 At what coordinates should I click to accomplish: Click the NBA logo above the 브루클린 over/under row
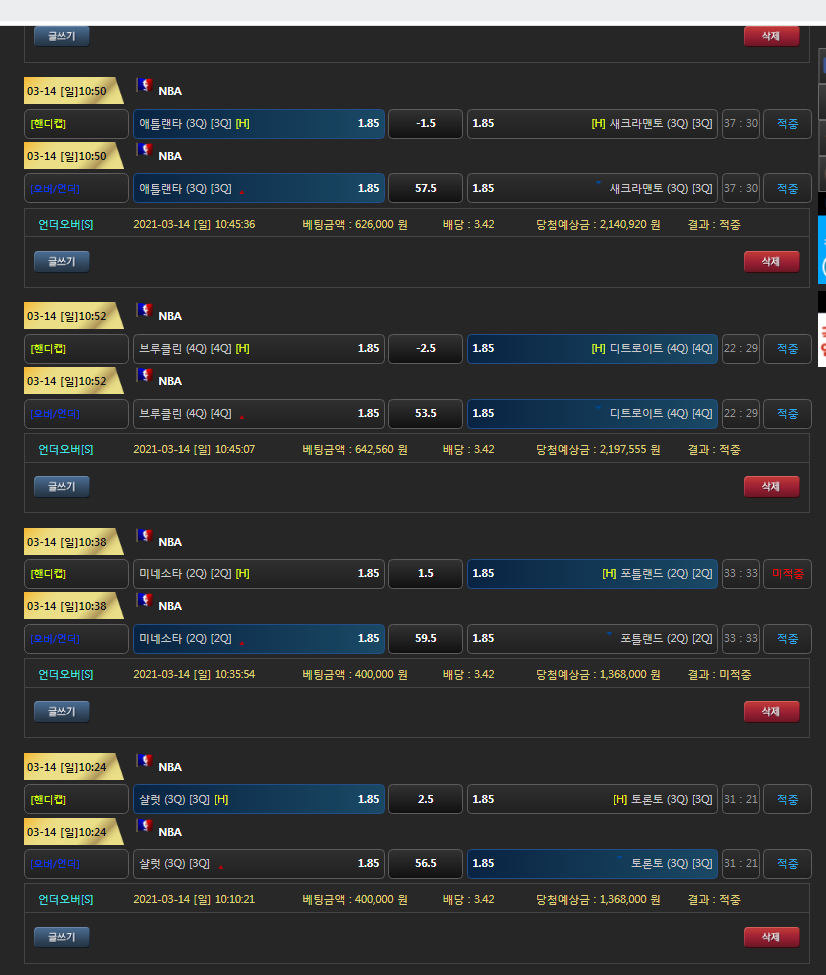coord(145,376)
